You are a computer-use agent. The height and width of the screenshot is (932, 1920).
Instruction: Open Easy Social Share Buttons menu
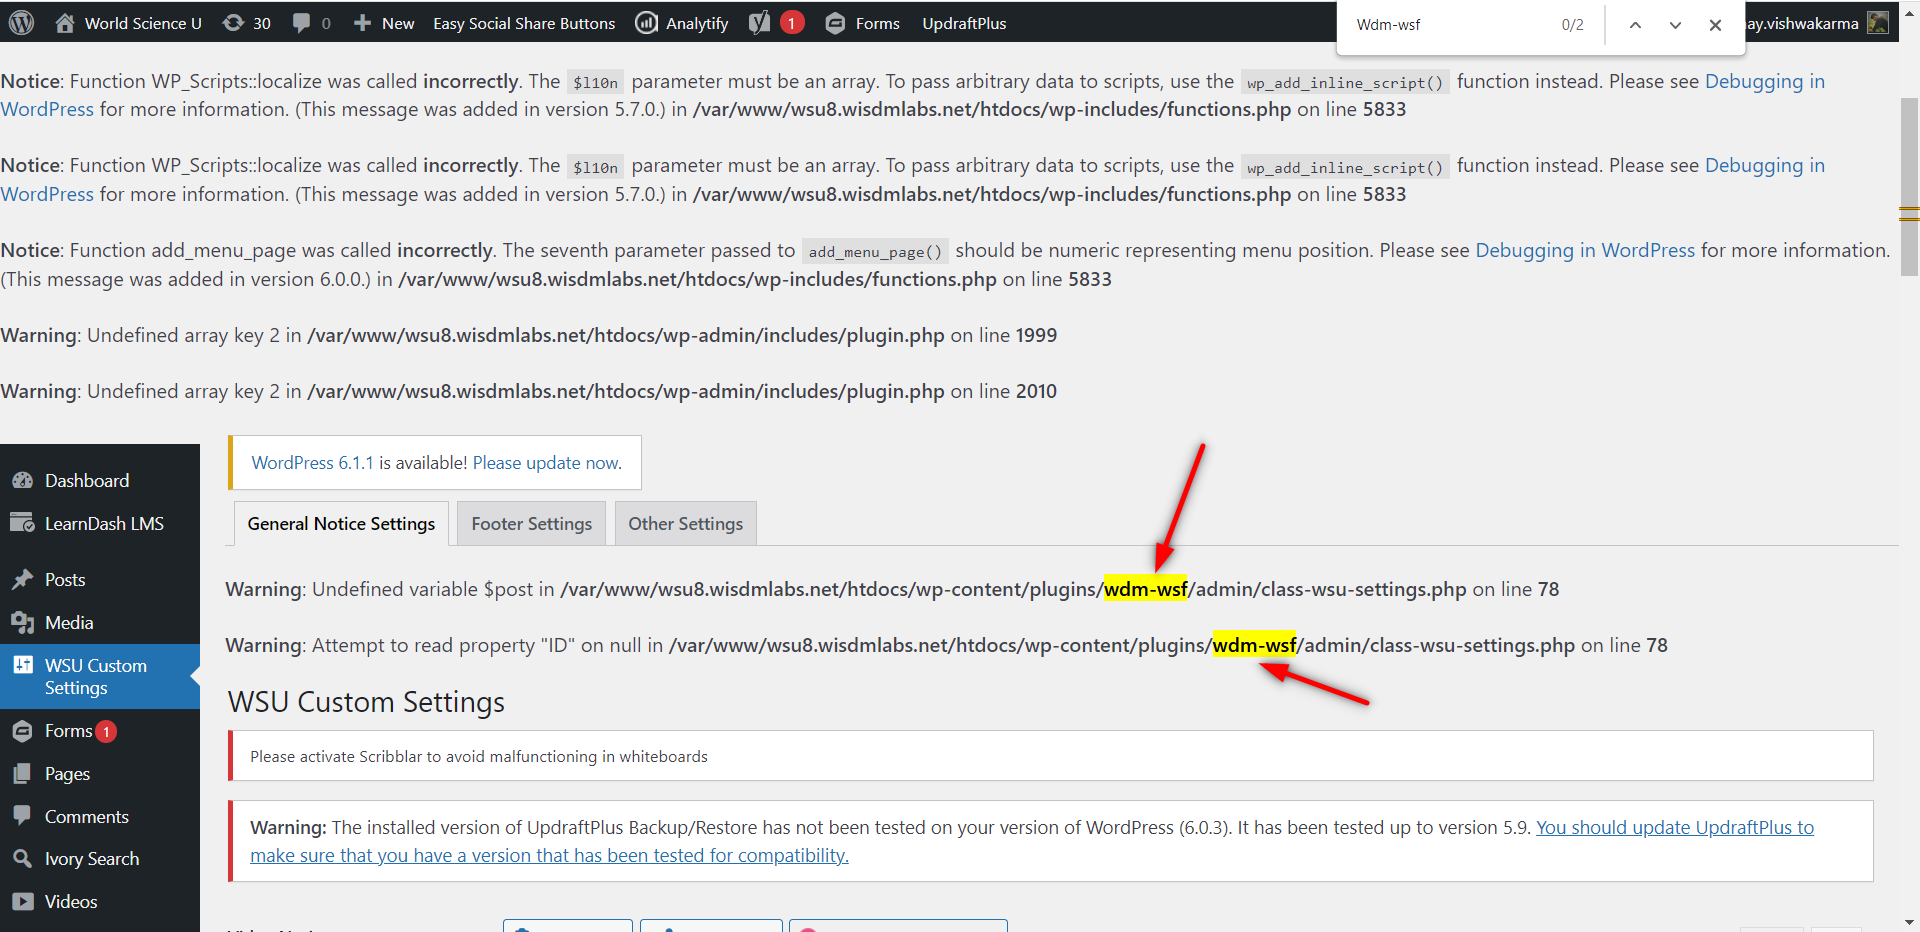tap(524, 23)
